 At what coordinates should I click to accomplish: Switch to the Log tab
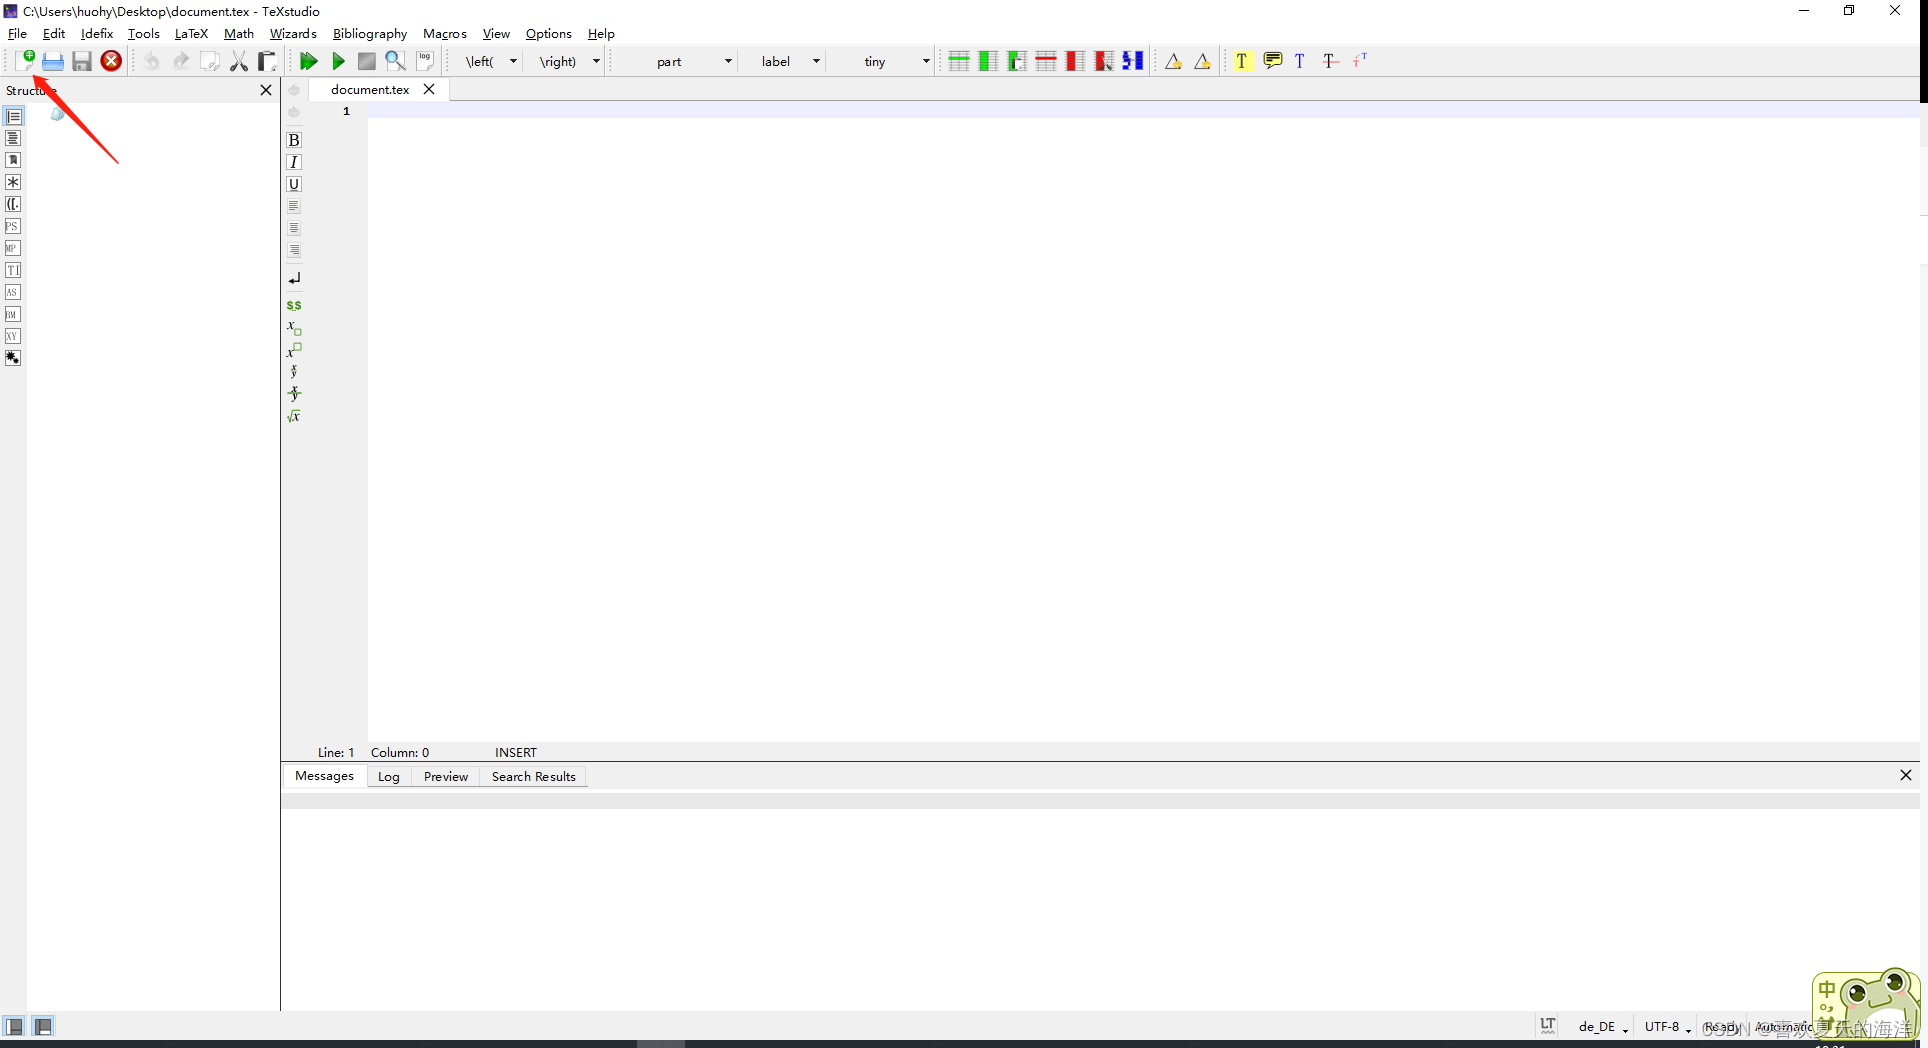[x=389, y=777]
